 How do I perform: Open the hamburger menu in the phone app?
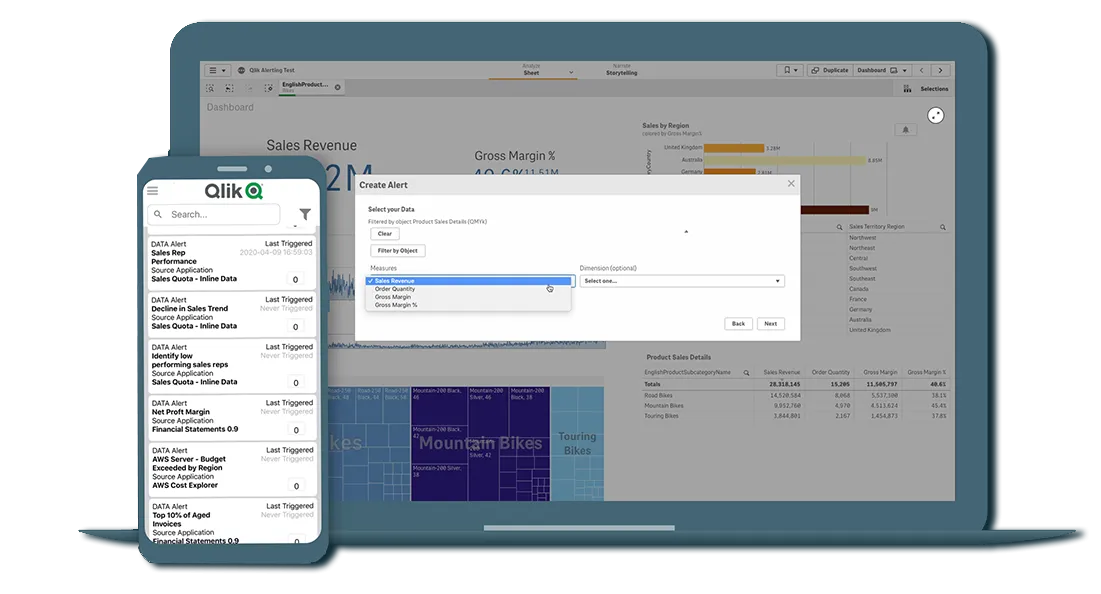[x=152, y=191]
